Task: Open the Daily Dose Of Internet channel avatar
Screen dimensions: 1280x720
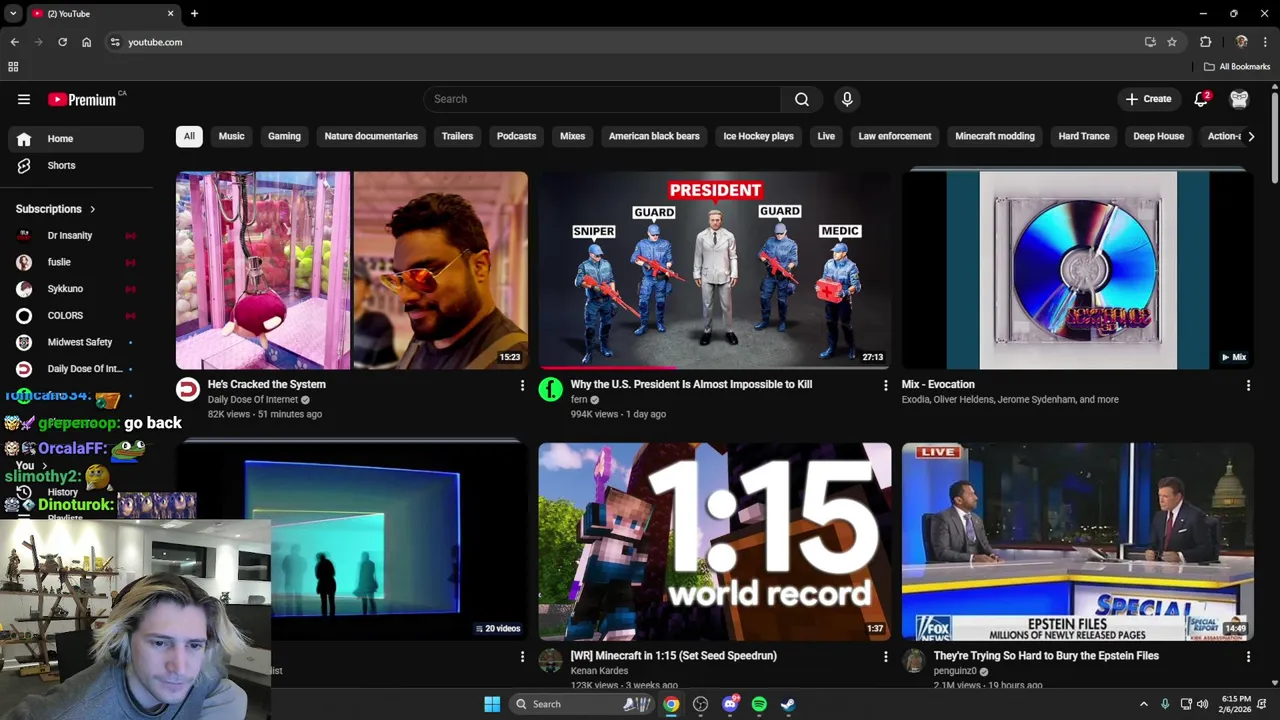Action: pyautogui.click(x=187, y=389)
